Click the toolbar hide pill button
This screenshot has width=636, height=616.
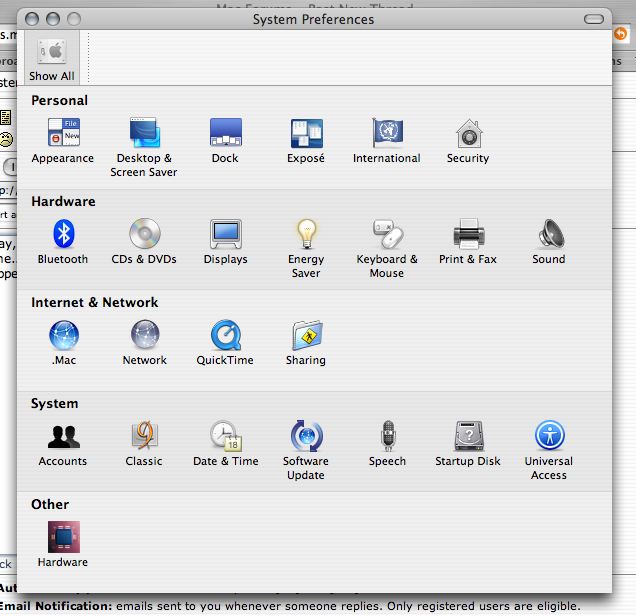(594, 19)
